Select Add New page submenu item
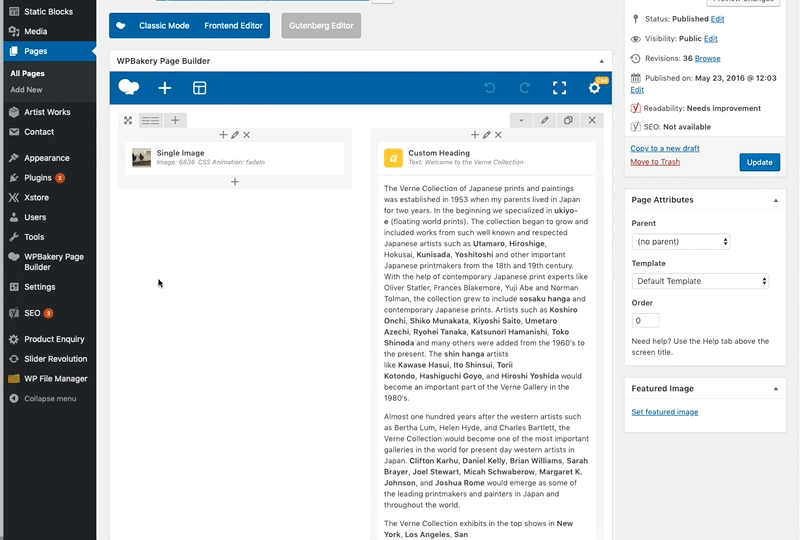 (27, 90)
